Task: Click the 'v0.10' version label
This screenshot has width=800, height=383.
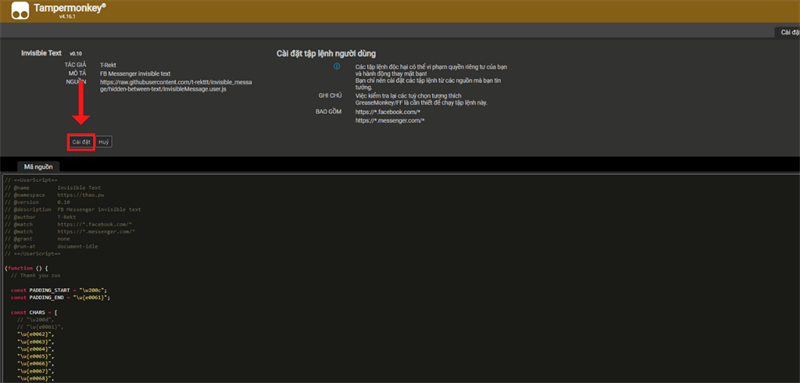Action: [x=76, y=54]
